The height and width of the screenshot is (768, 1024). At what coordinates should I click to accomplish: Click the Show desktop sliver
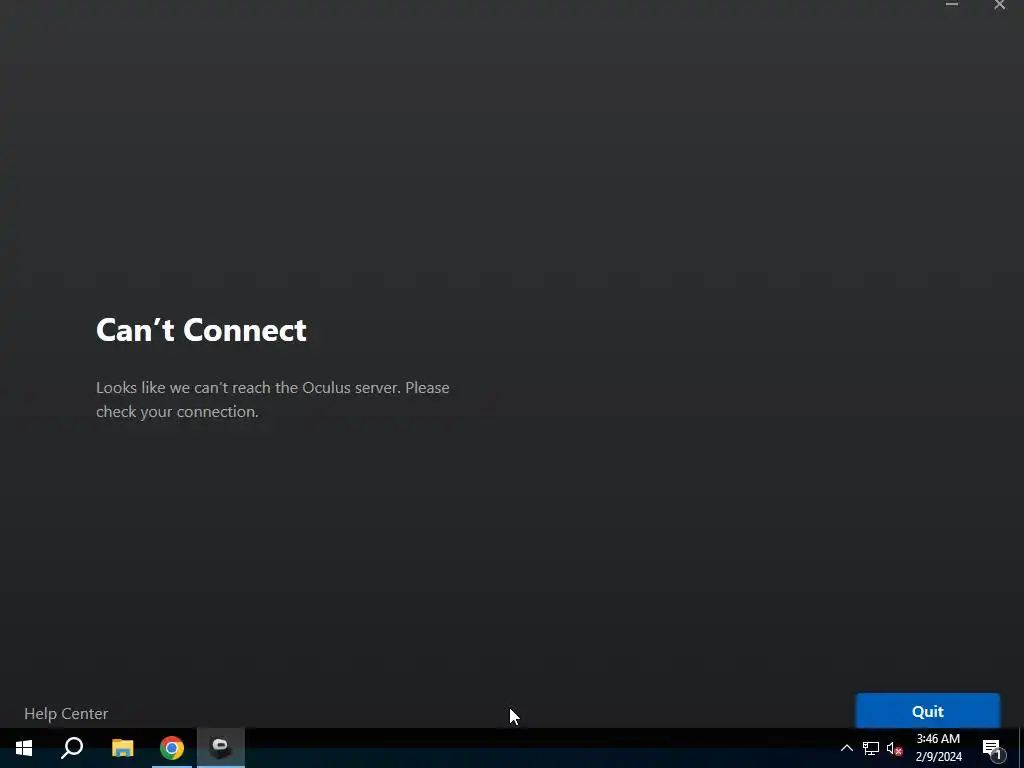coord(1021,748)
